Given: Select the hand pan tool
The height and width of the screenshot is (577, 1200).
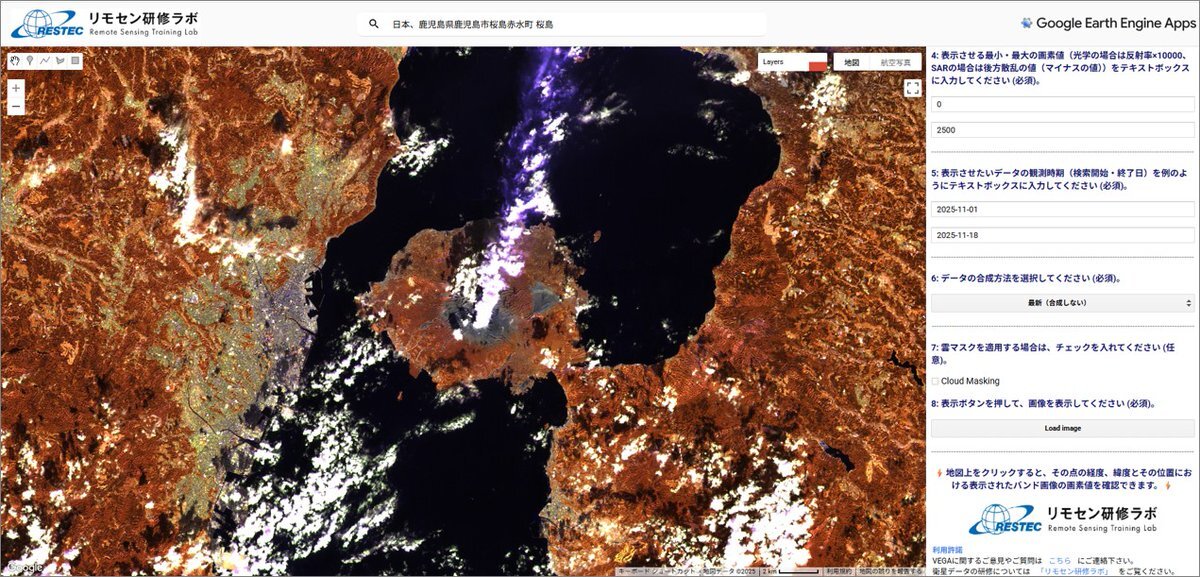Looking at the screenshot, I should pos(15,61).
